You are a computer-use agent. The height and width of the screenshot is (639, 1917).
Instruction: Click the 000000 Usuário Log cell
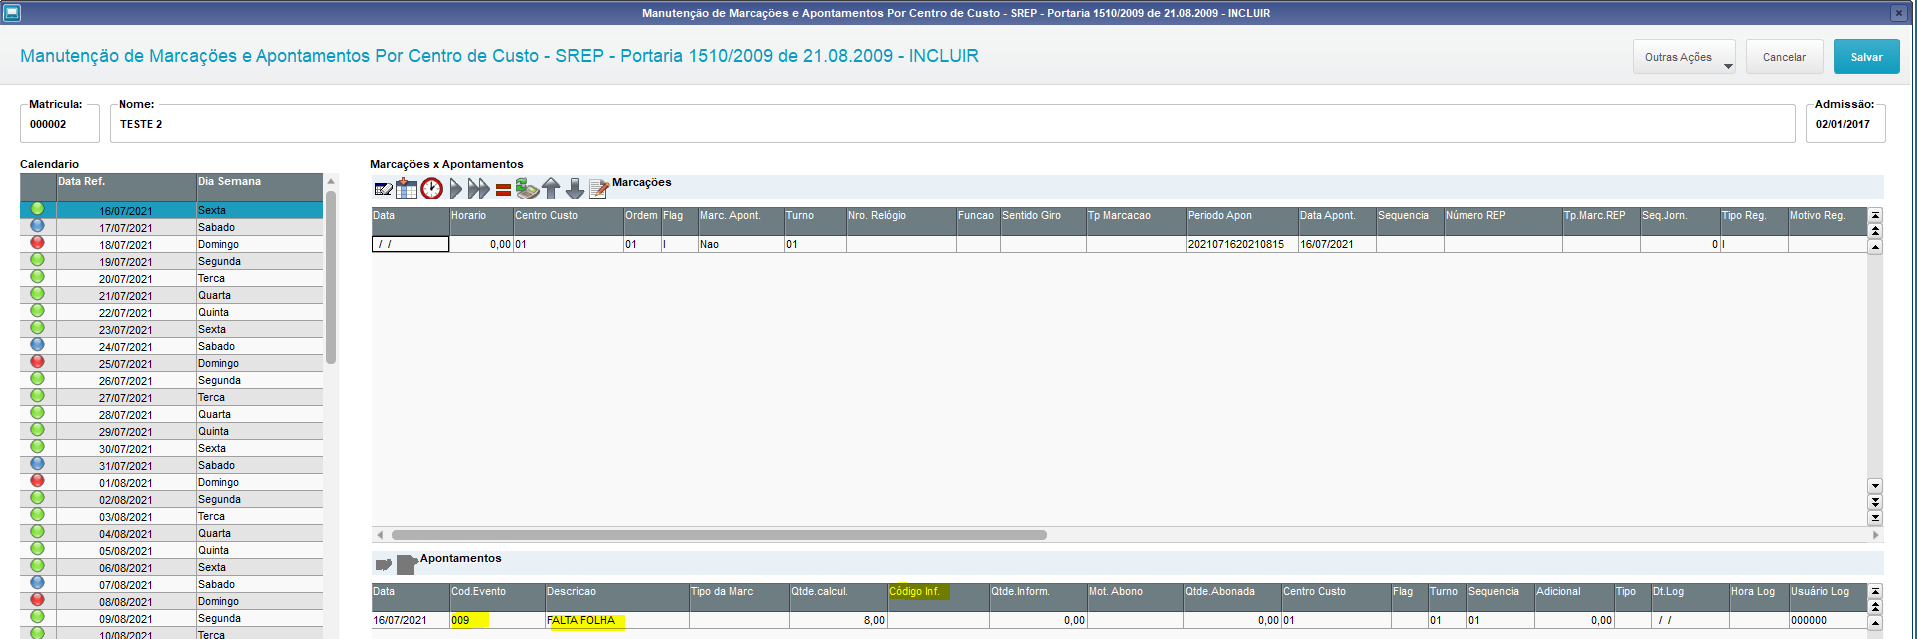(1827, 620)
